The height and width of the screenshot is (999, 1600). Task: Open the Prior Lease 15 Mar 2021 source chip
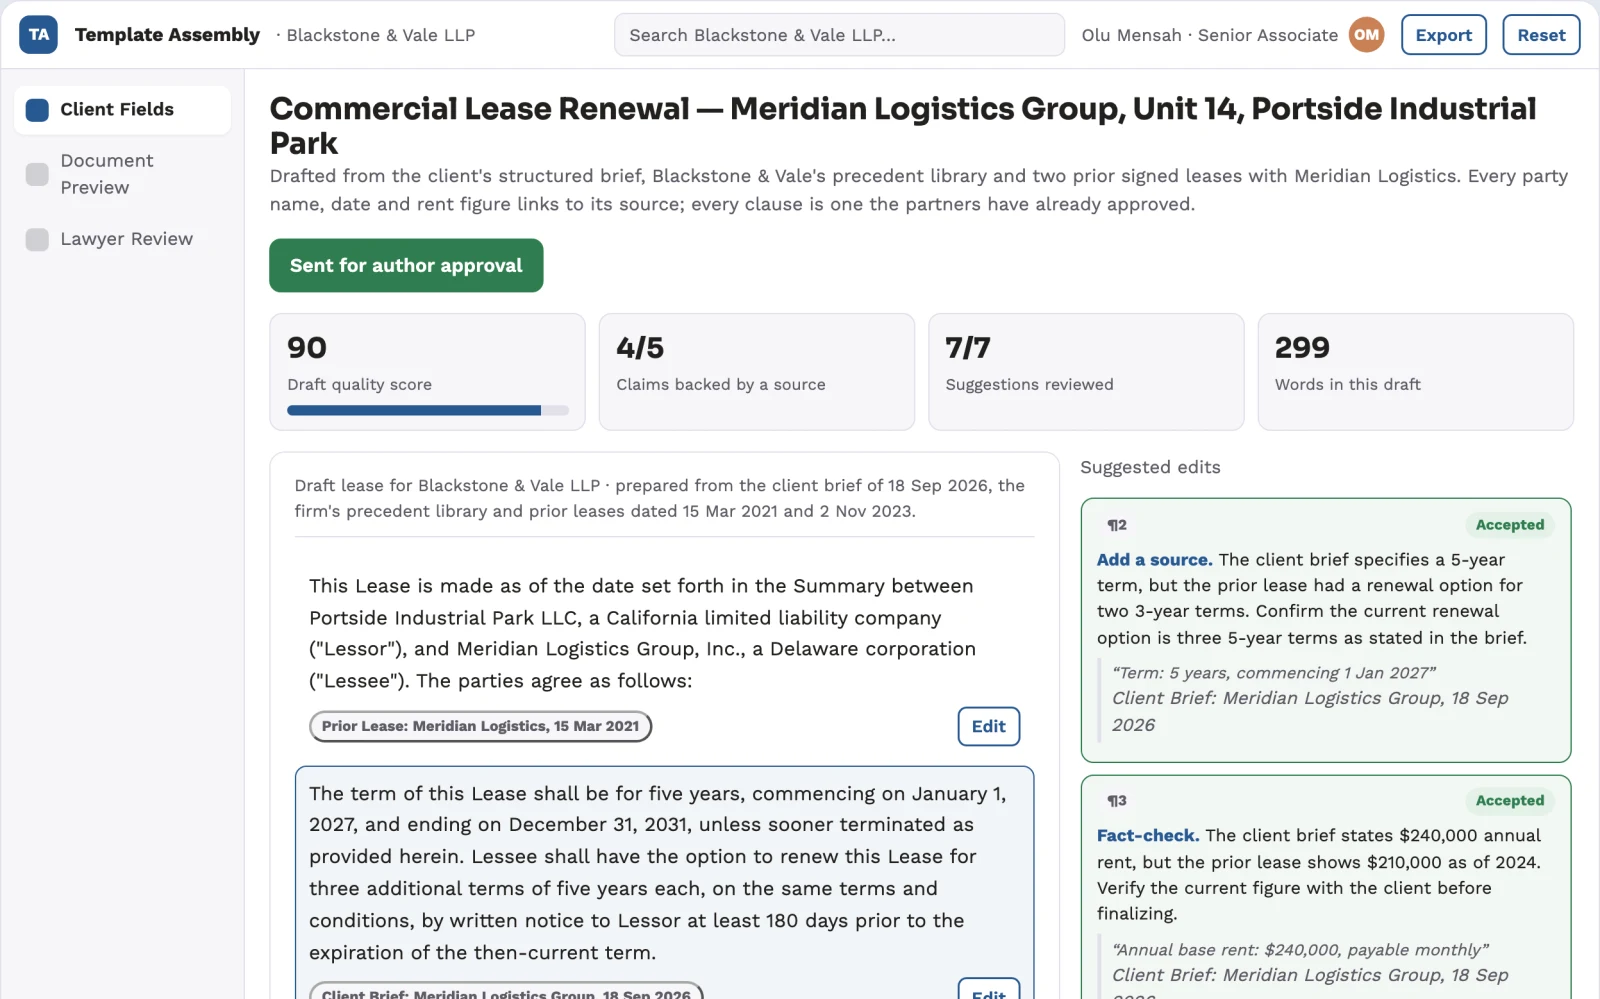click(480, 726)
